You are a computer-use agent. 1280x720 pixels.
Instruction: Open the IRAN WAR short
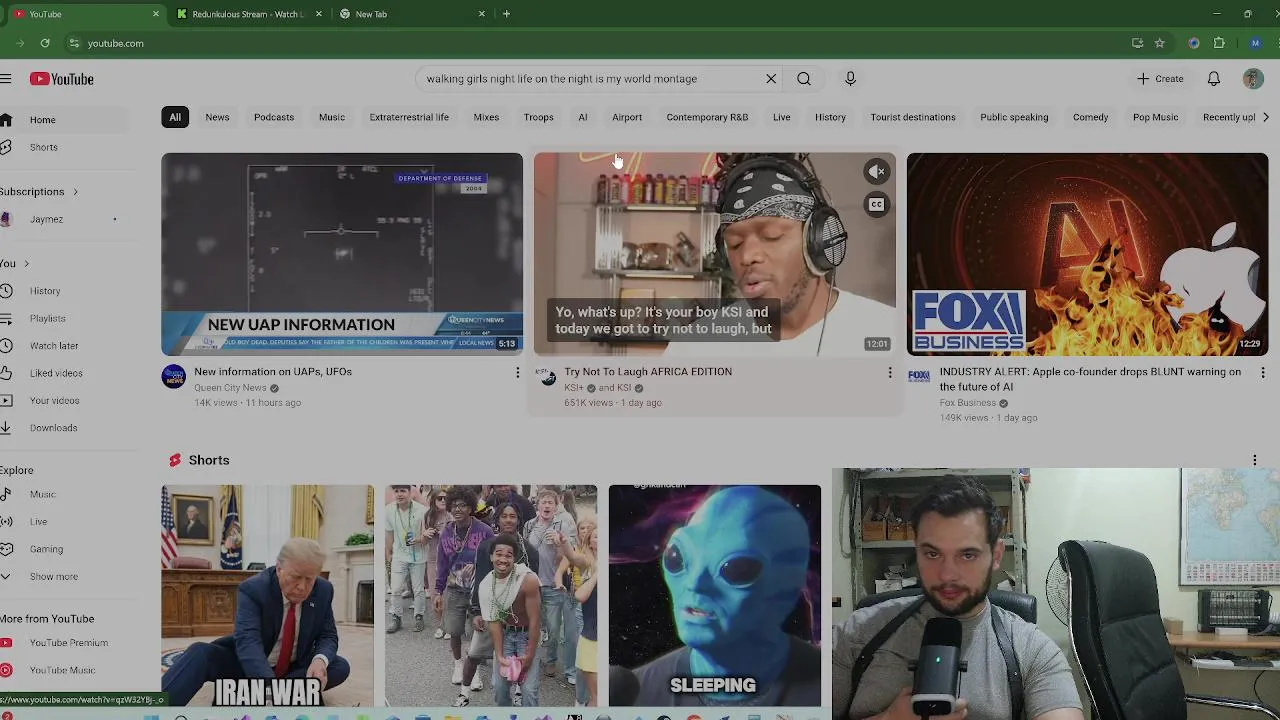[267, 596]
